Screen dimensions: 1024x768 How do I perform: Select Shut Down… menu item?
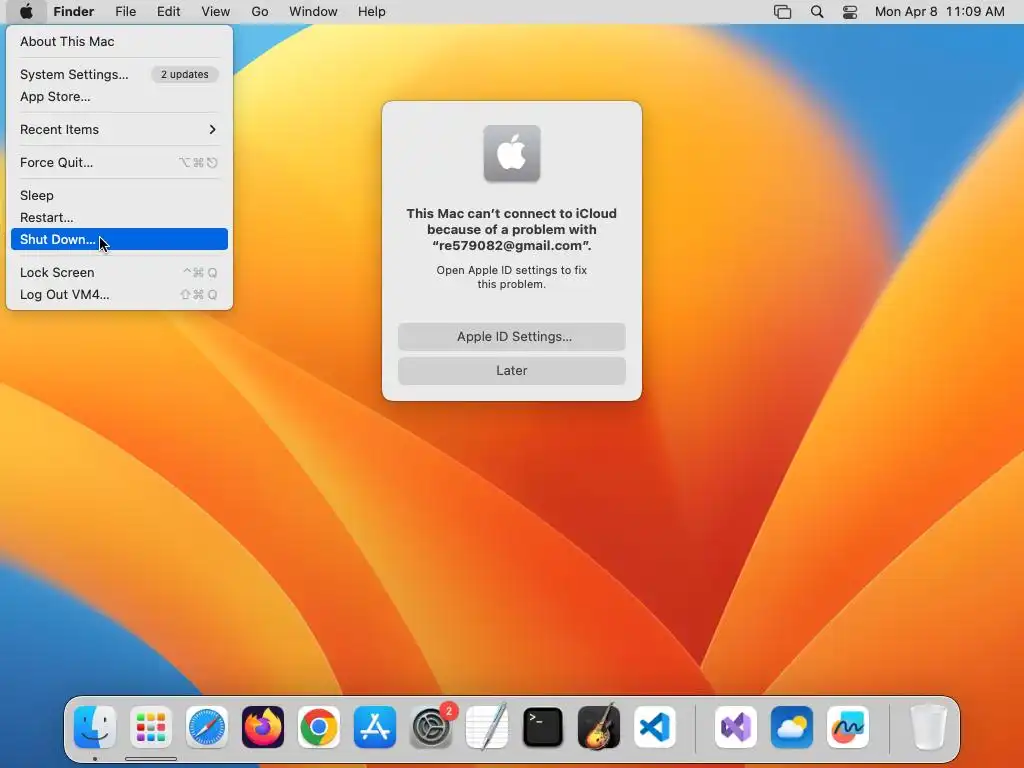coord(119,239)
